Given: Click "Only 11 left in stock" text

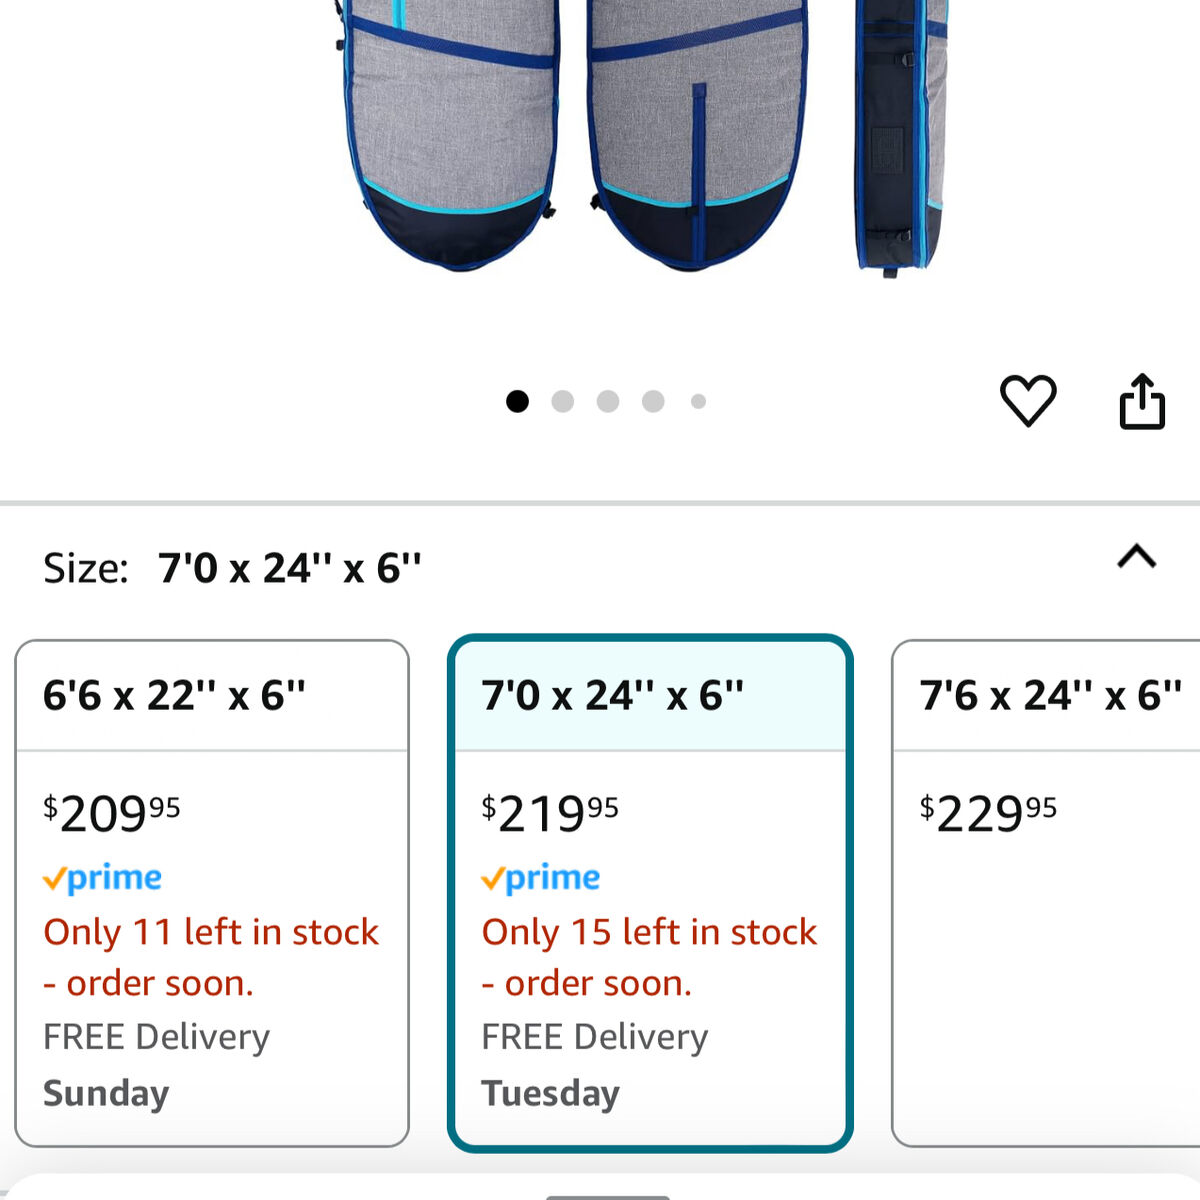Looking at the screenshot, I should (211, 932).
